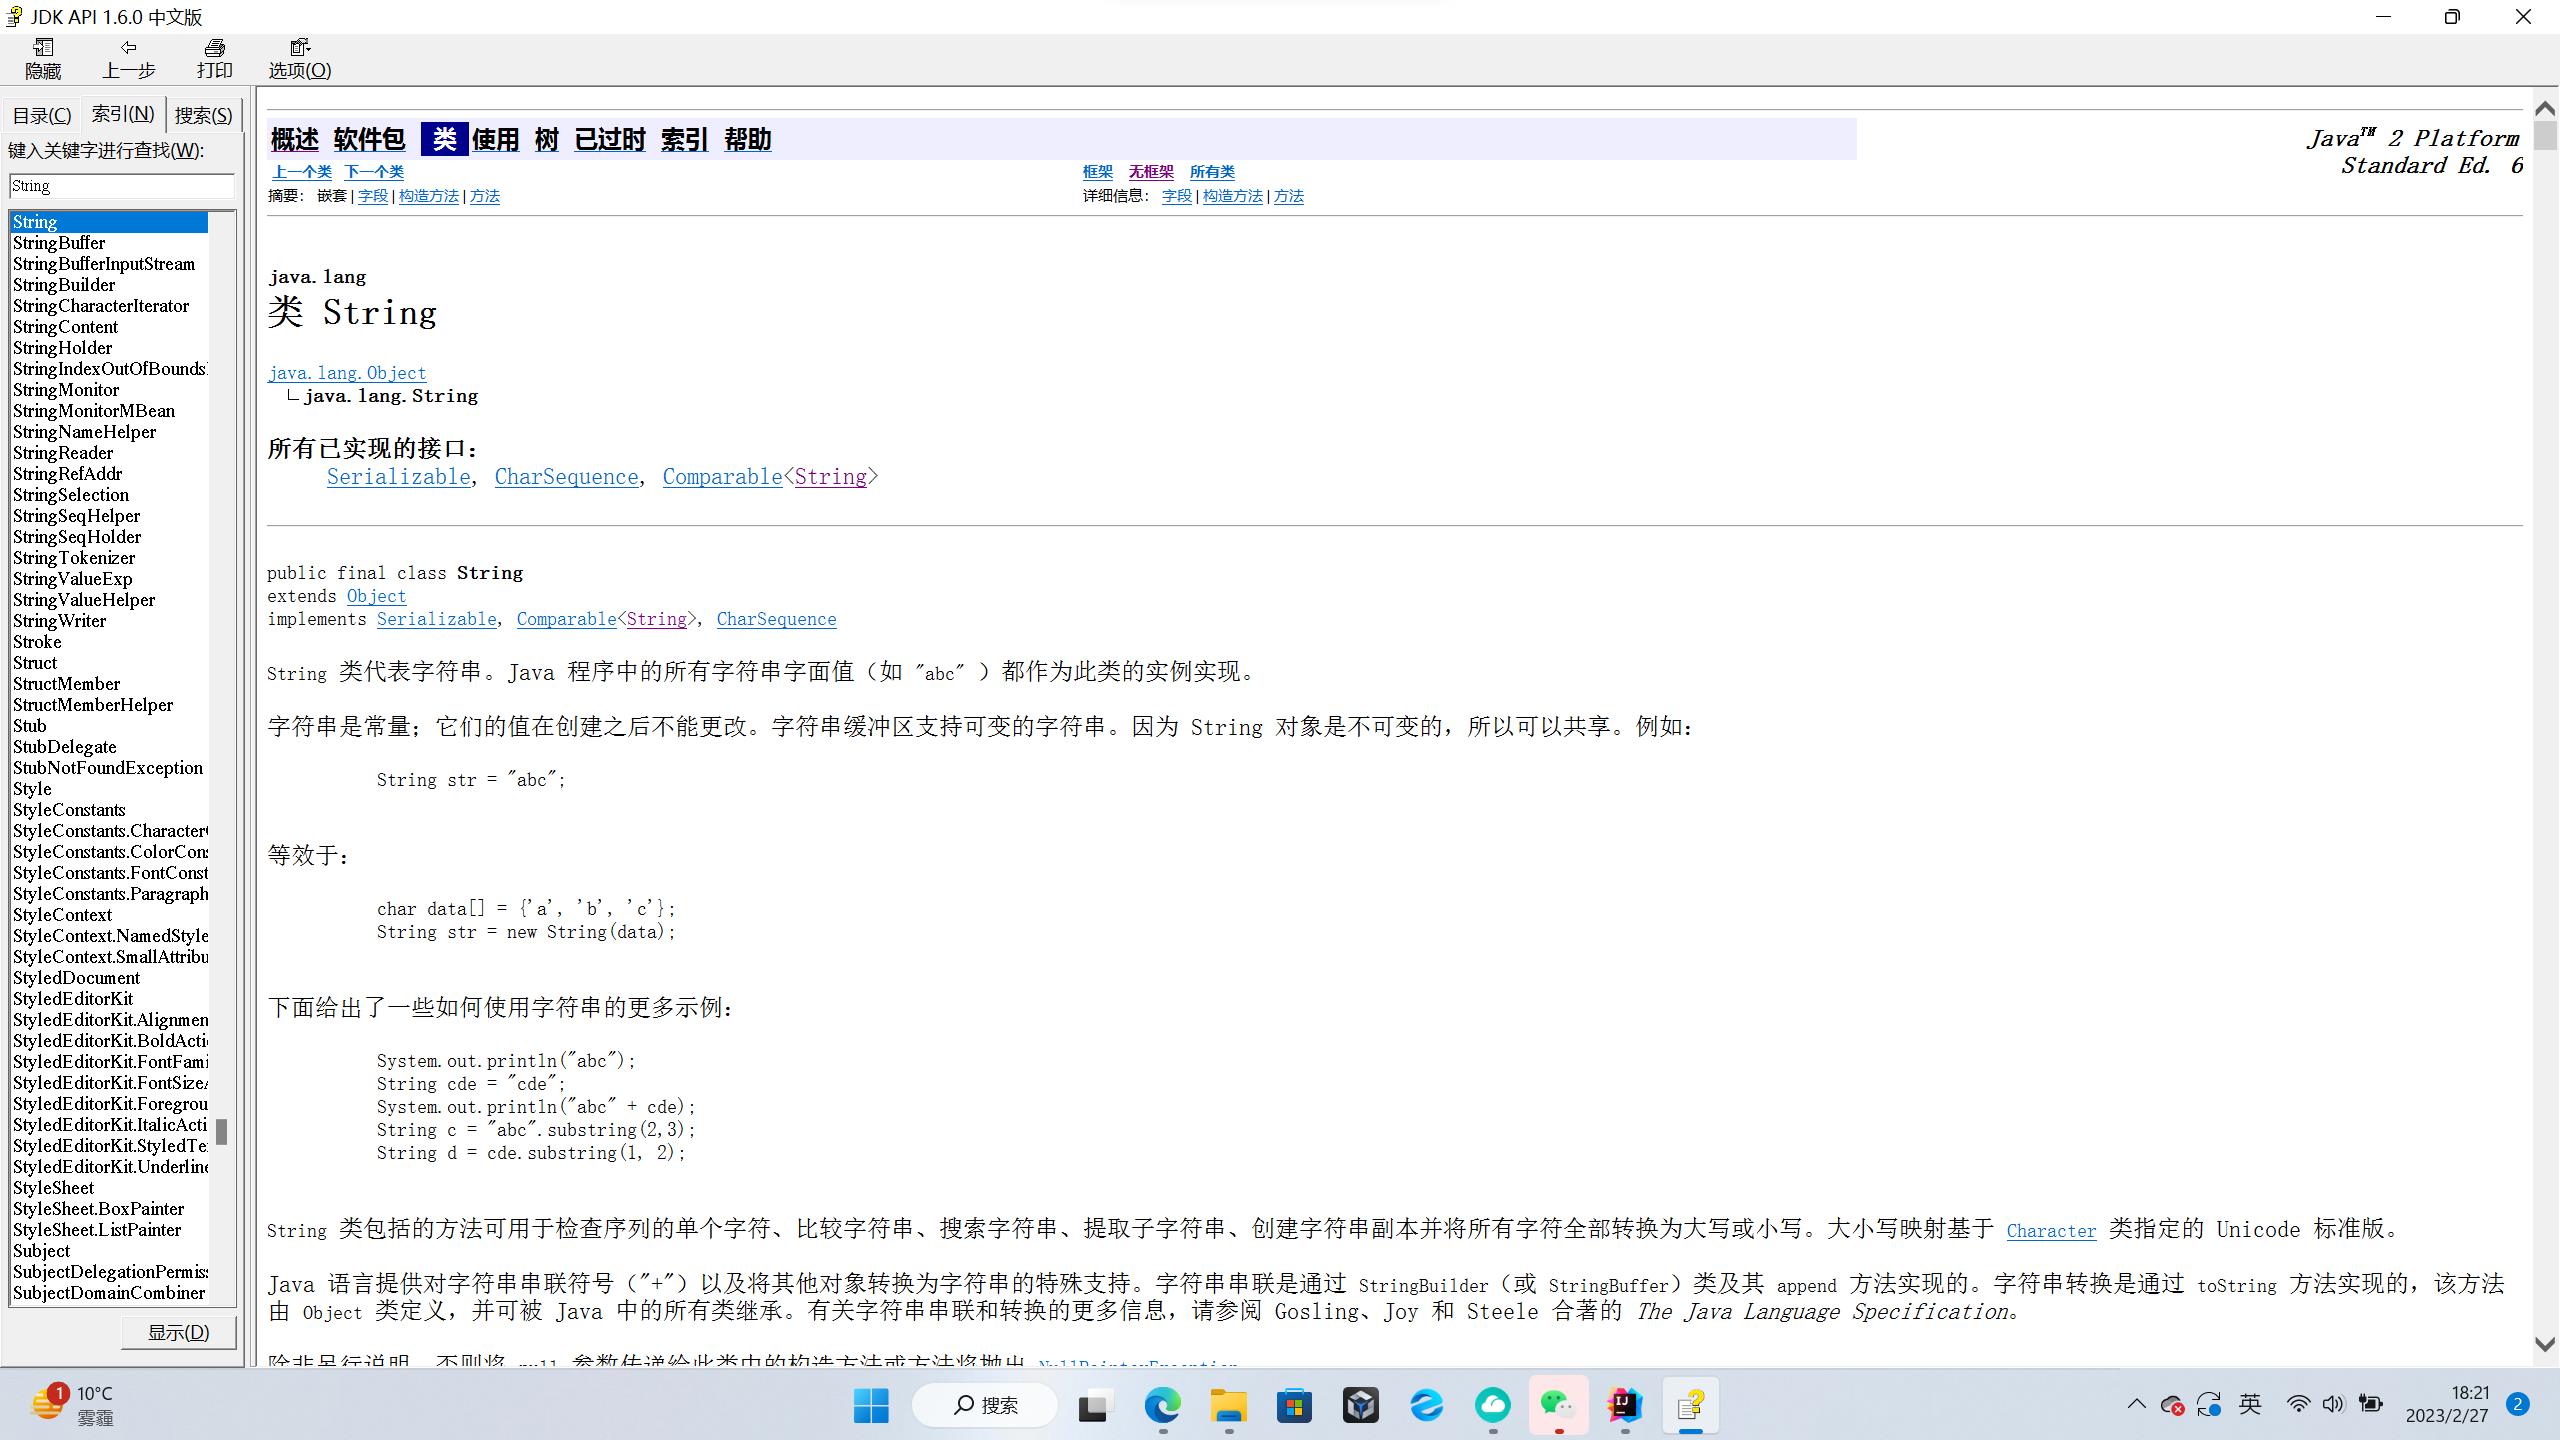
Task: Open the blue e browser taskbar icon
Action: click(1426, 1405)
